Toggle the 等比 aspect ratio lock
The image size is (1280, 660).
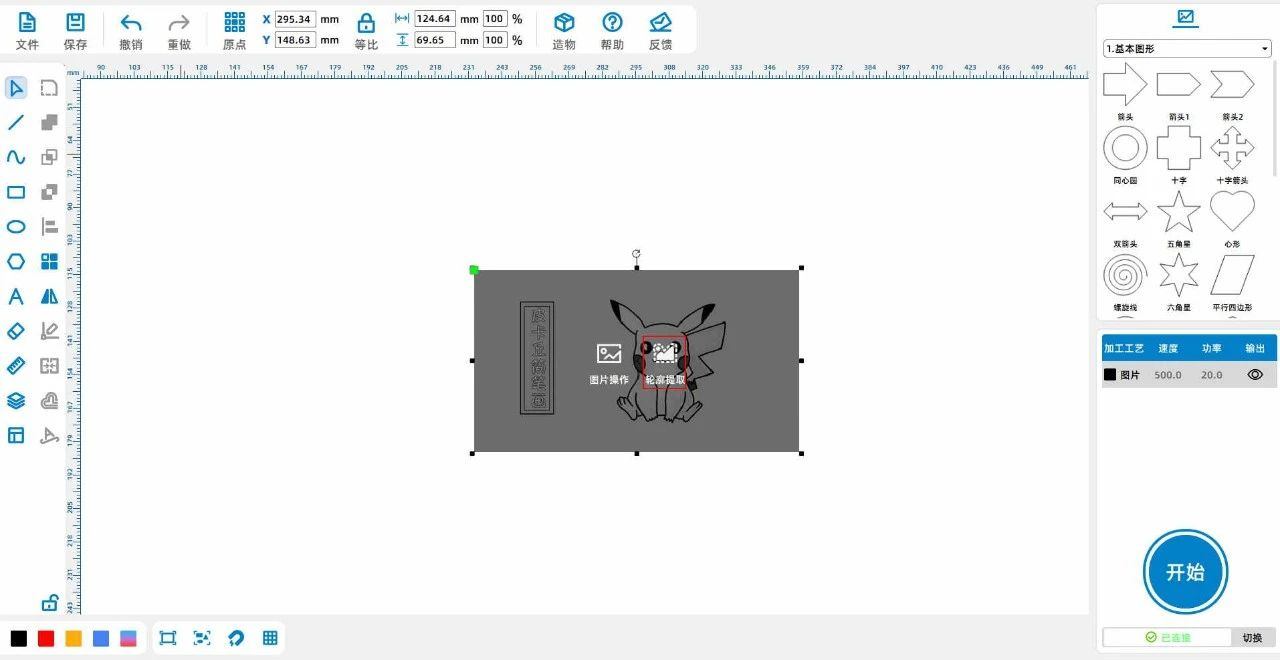coord(366,24)
